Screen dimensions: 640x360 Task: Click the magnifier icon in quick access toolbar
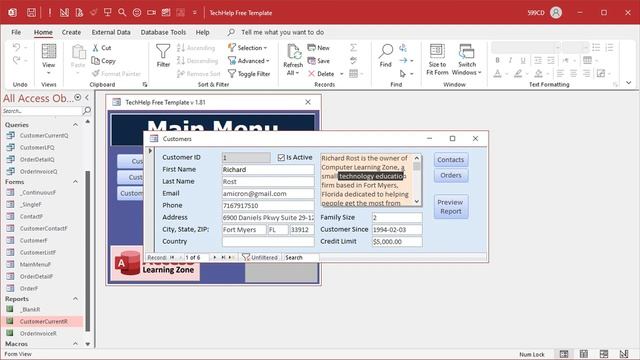[x=122, y=13]
